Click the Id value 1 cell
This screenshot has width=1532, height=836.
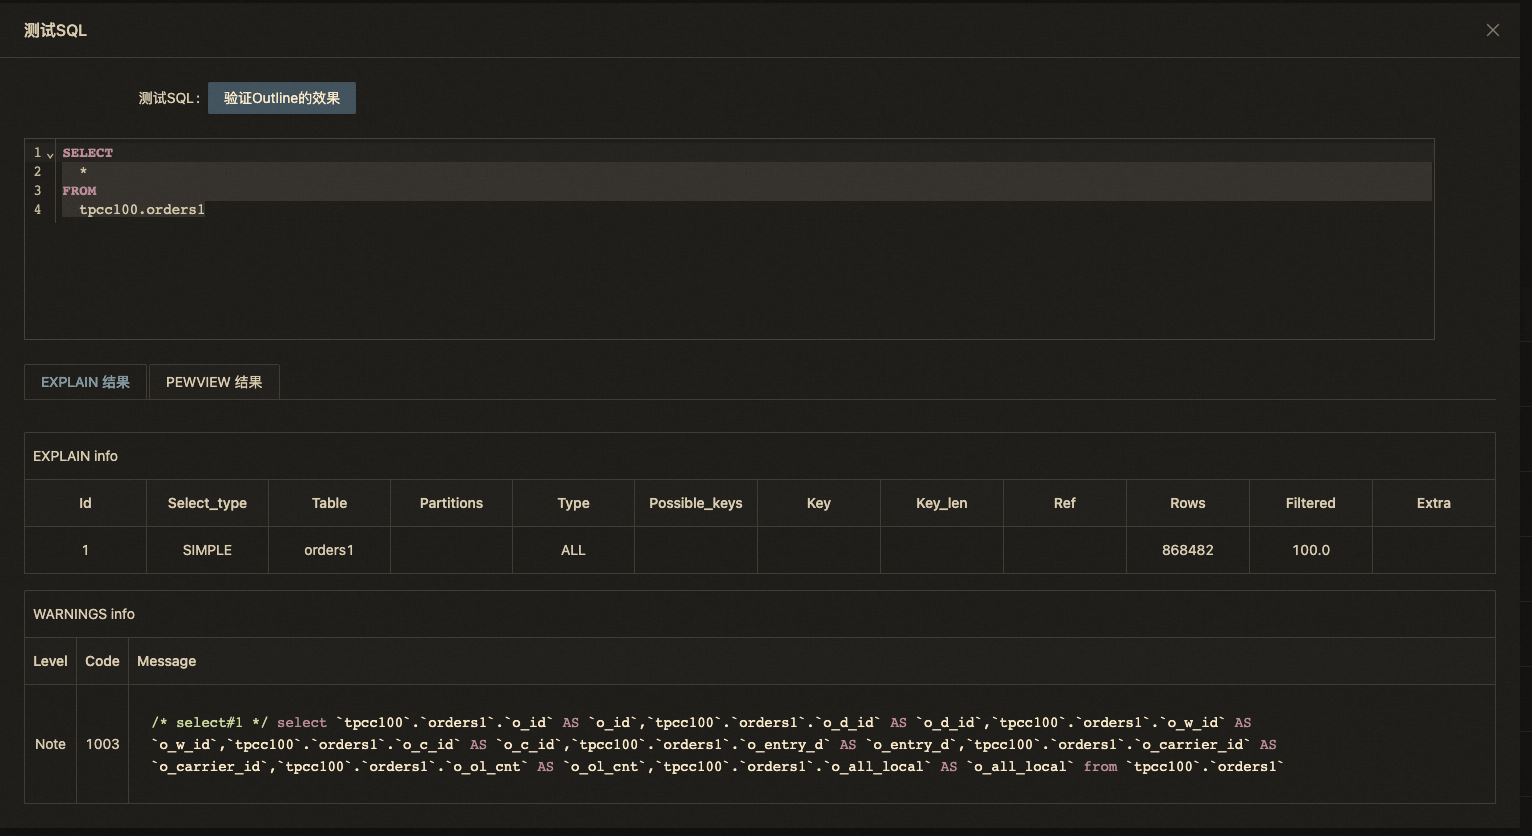point(85,550)
